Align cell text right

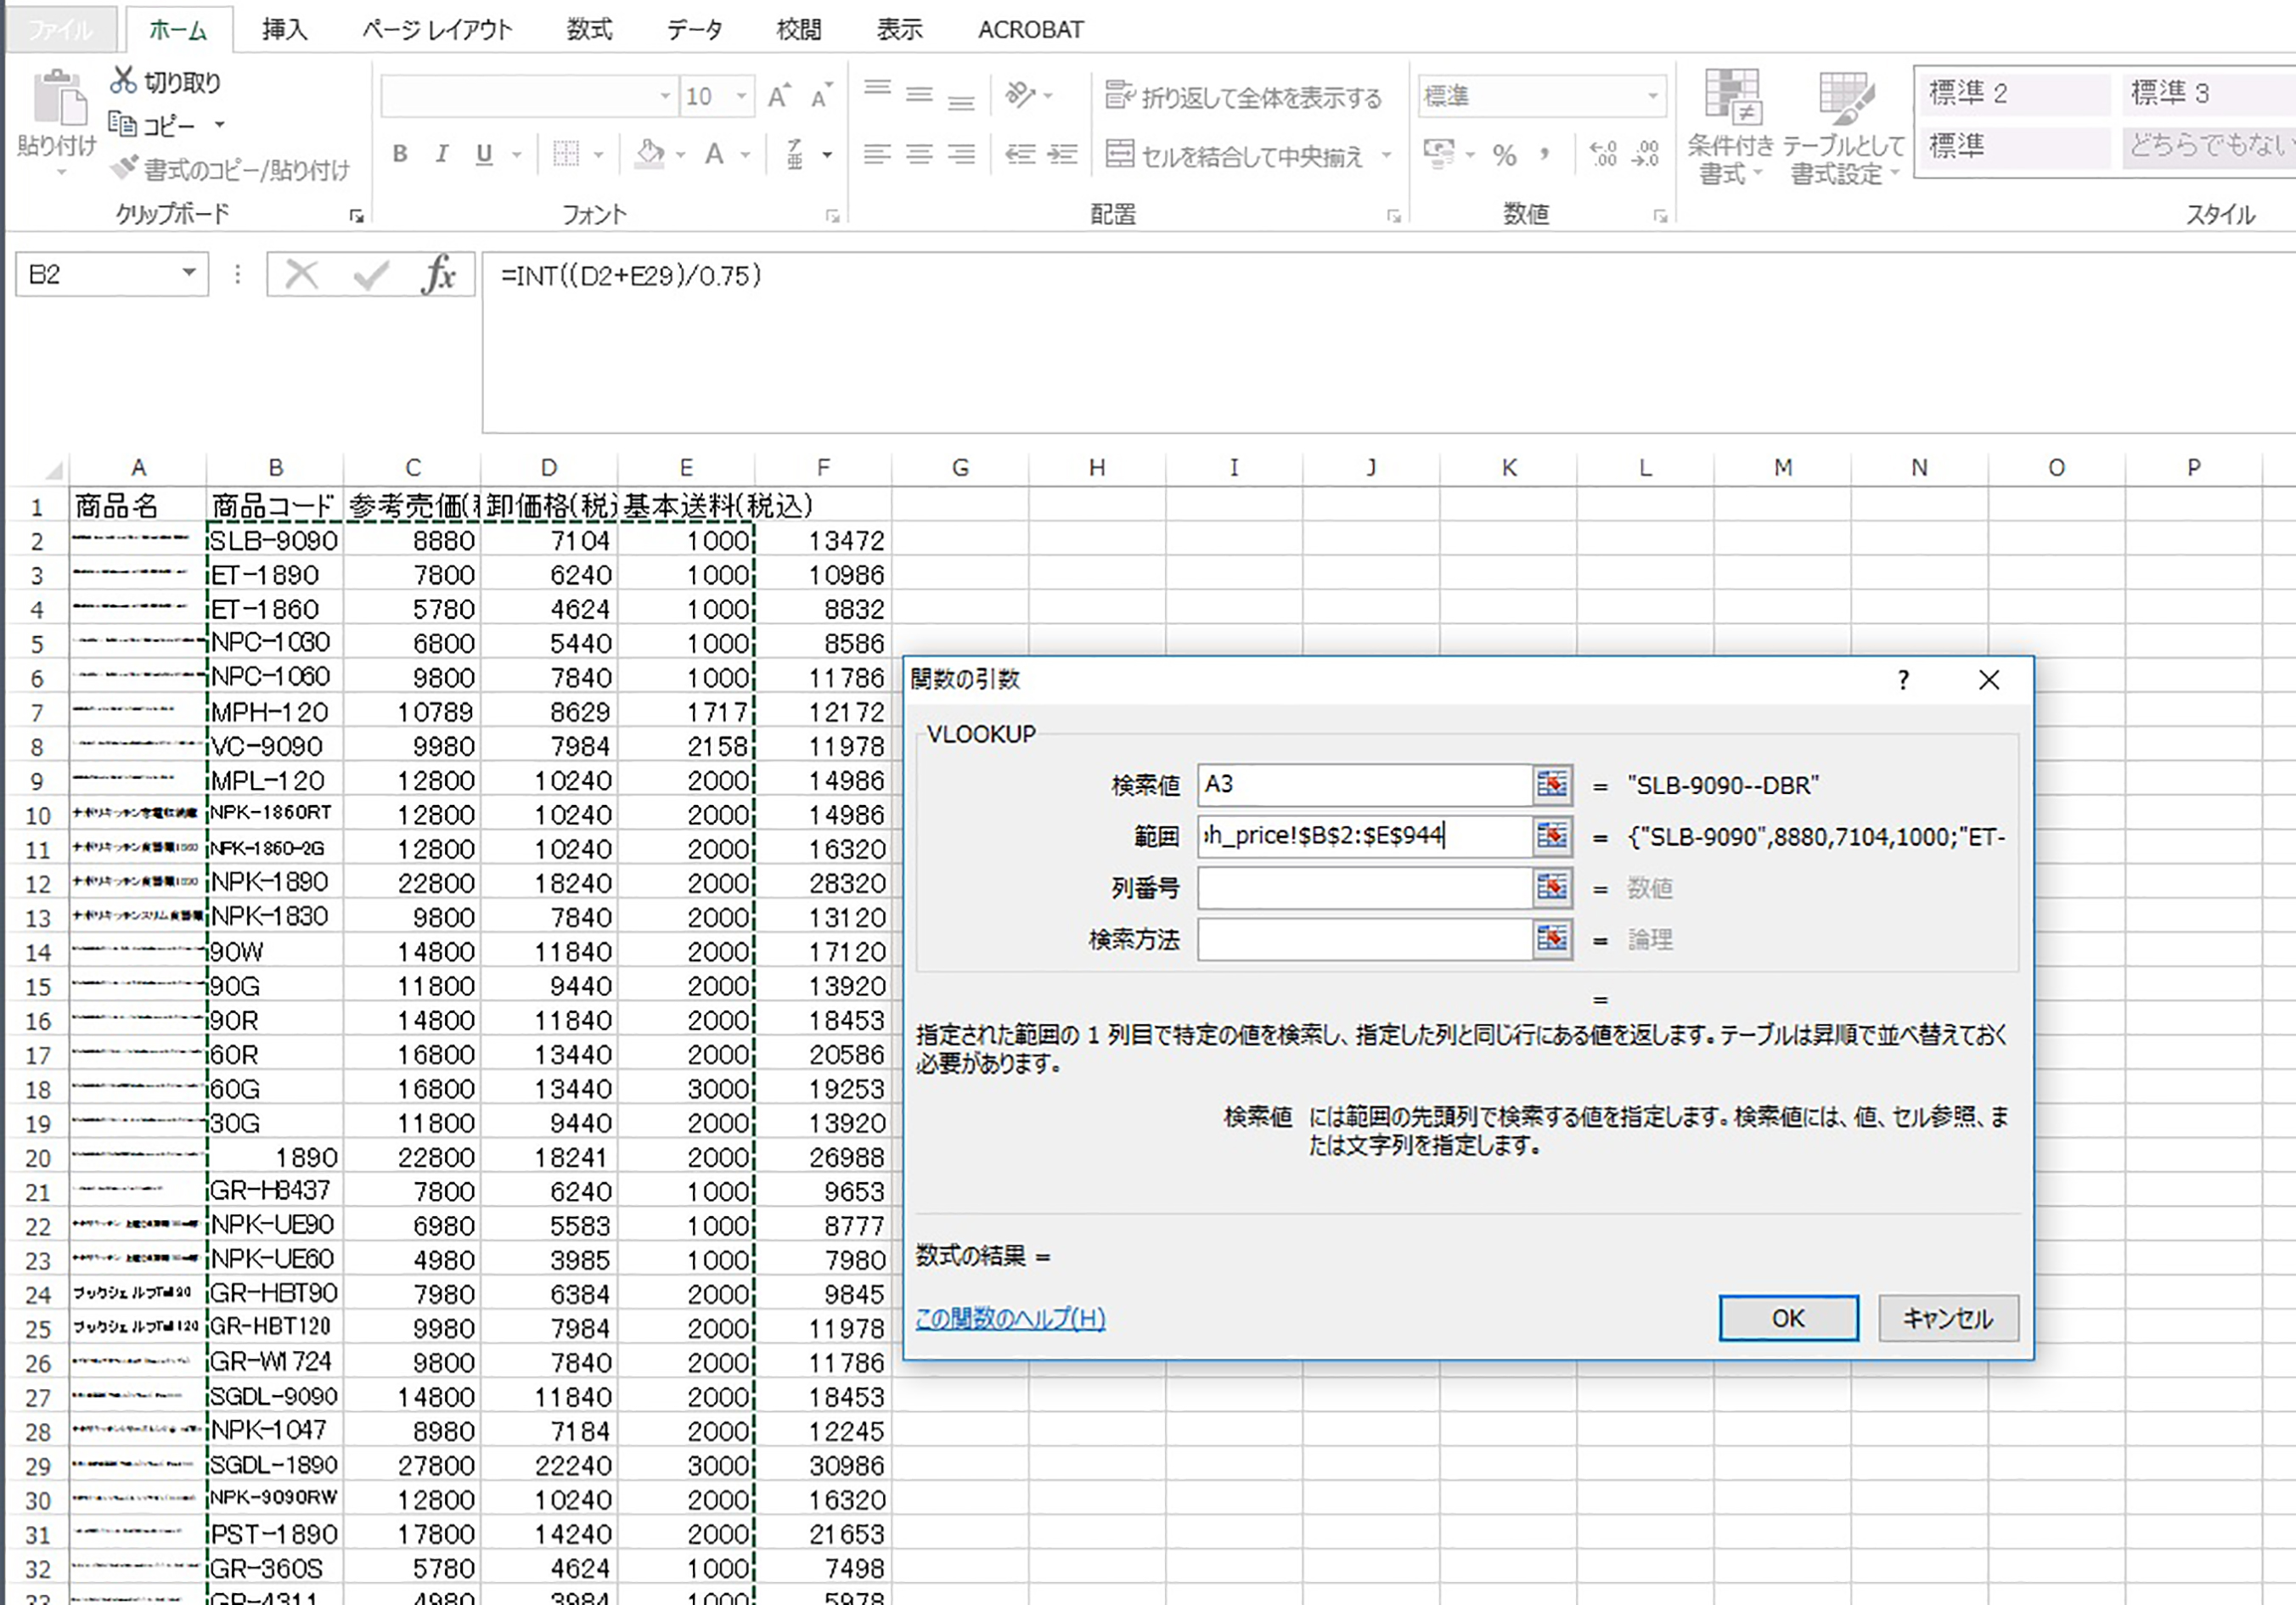(x=961, y=154)
